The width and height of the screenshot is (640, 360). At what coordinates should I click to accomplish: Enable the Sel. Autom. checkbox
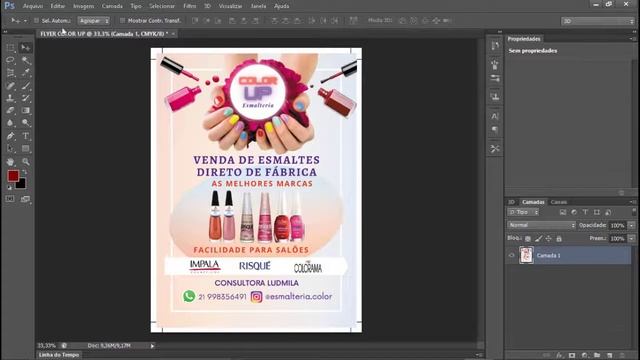36,20
